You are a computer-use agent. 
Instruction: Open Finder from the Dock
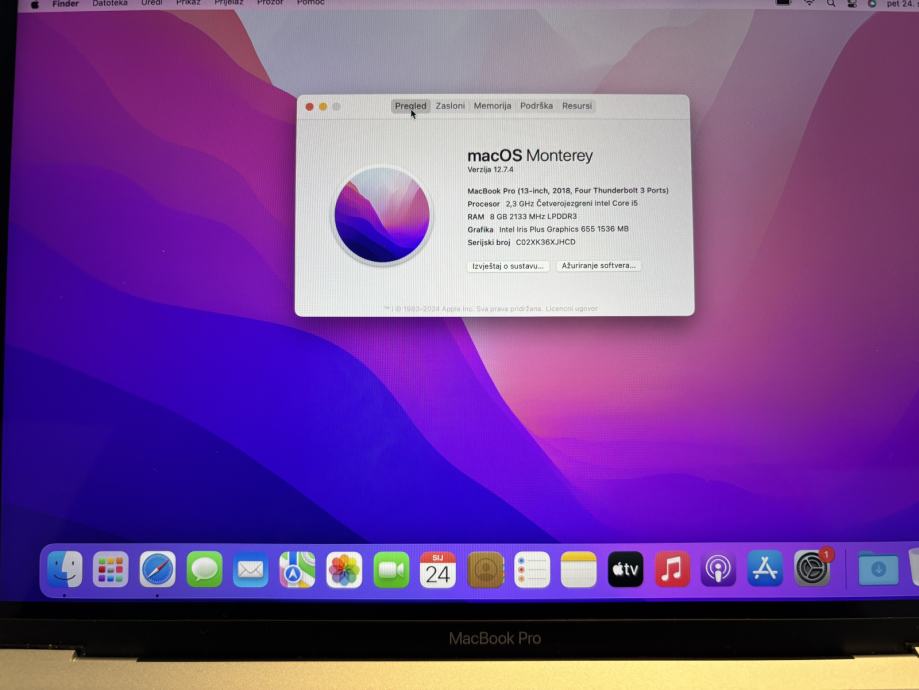64,569
